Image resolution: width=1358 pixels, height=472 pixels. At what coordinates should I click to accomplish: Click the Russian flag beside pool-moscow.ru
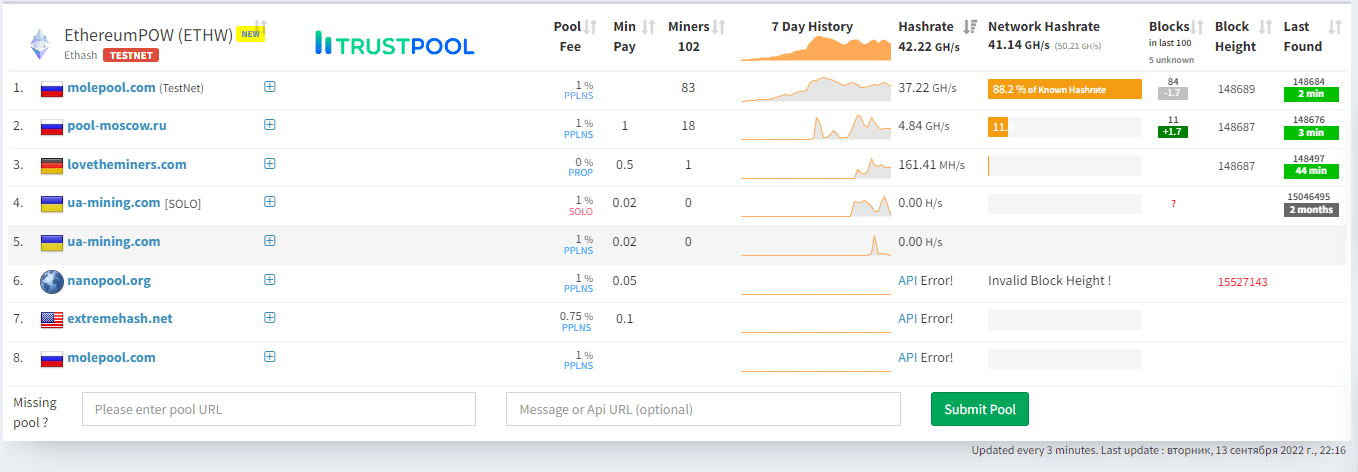pos(52,127)
